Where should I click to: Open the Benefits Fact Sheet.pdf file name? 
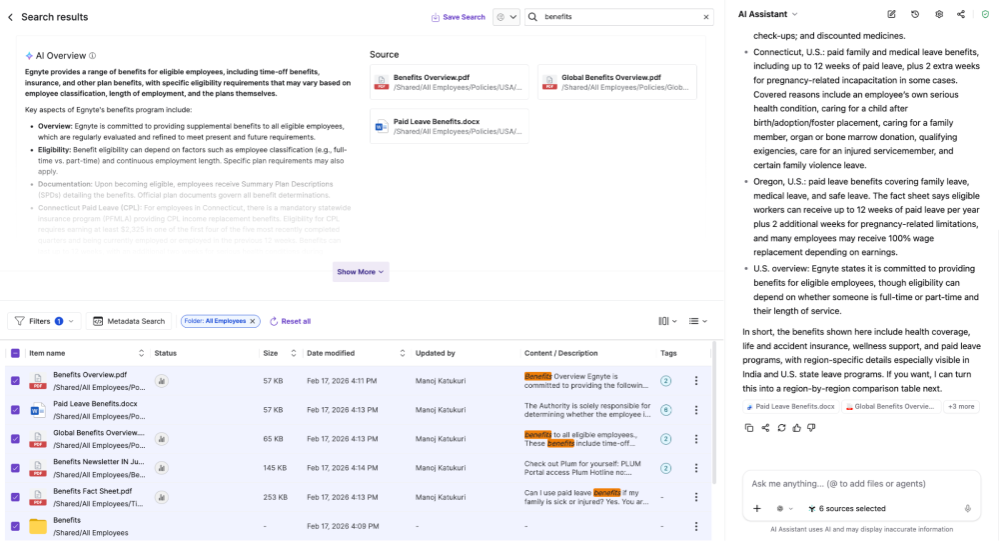click(92, 491)
